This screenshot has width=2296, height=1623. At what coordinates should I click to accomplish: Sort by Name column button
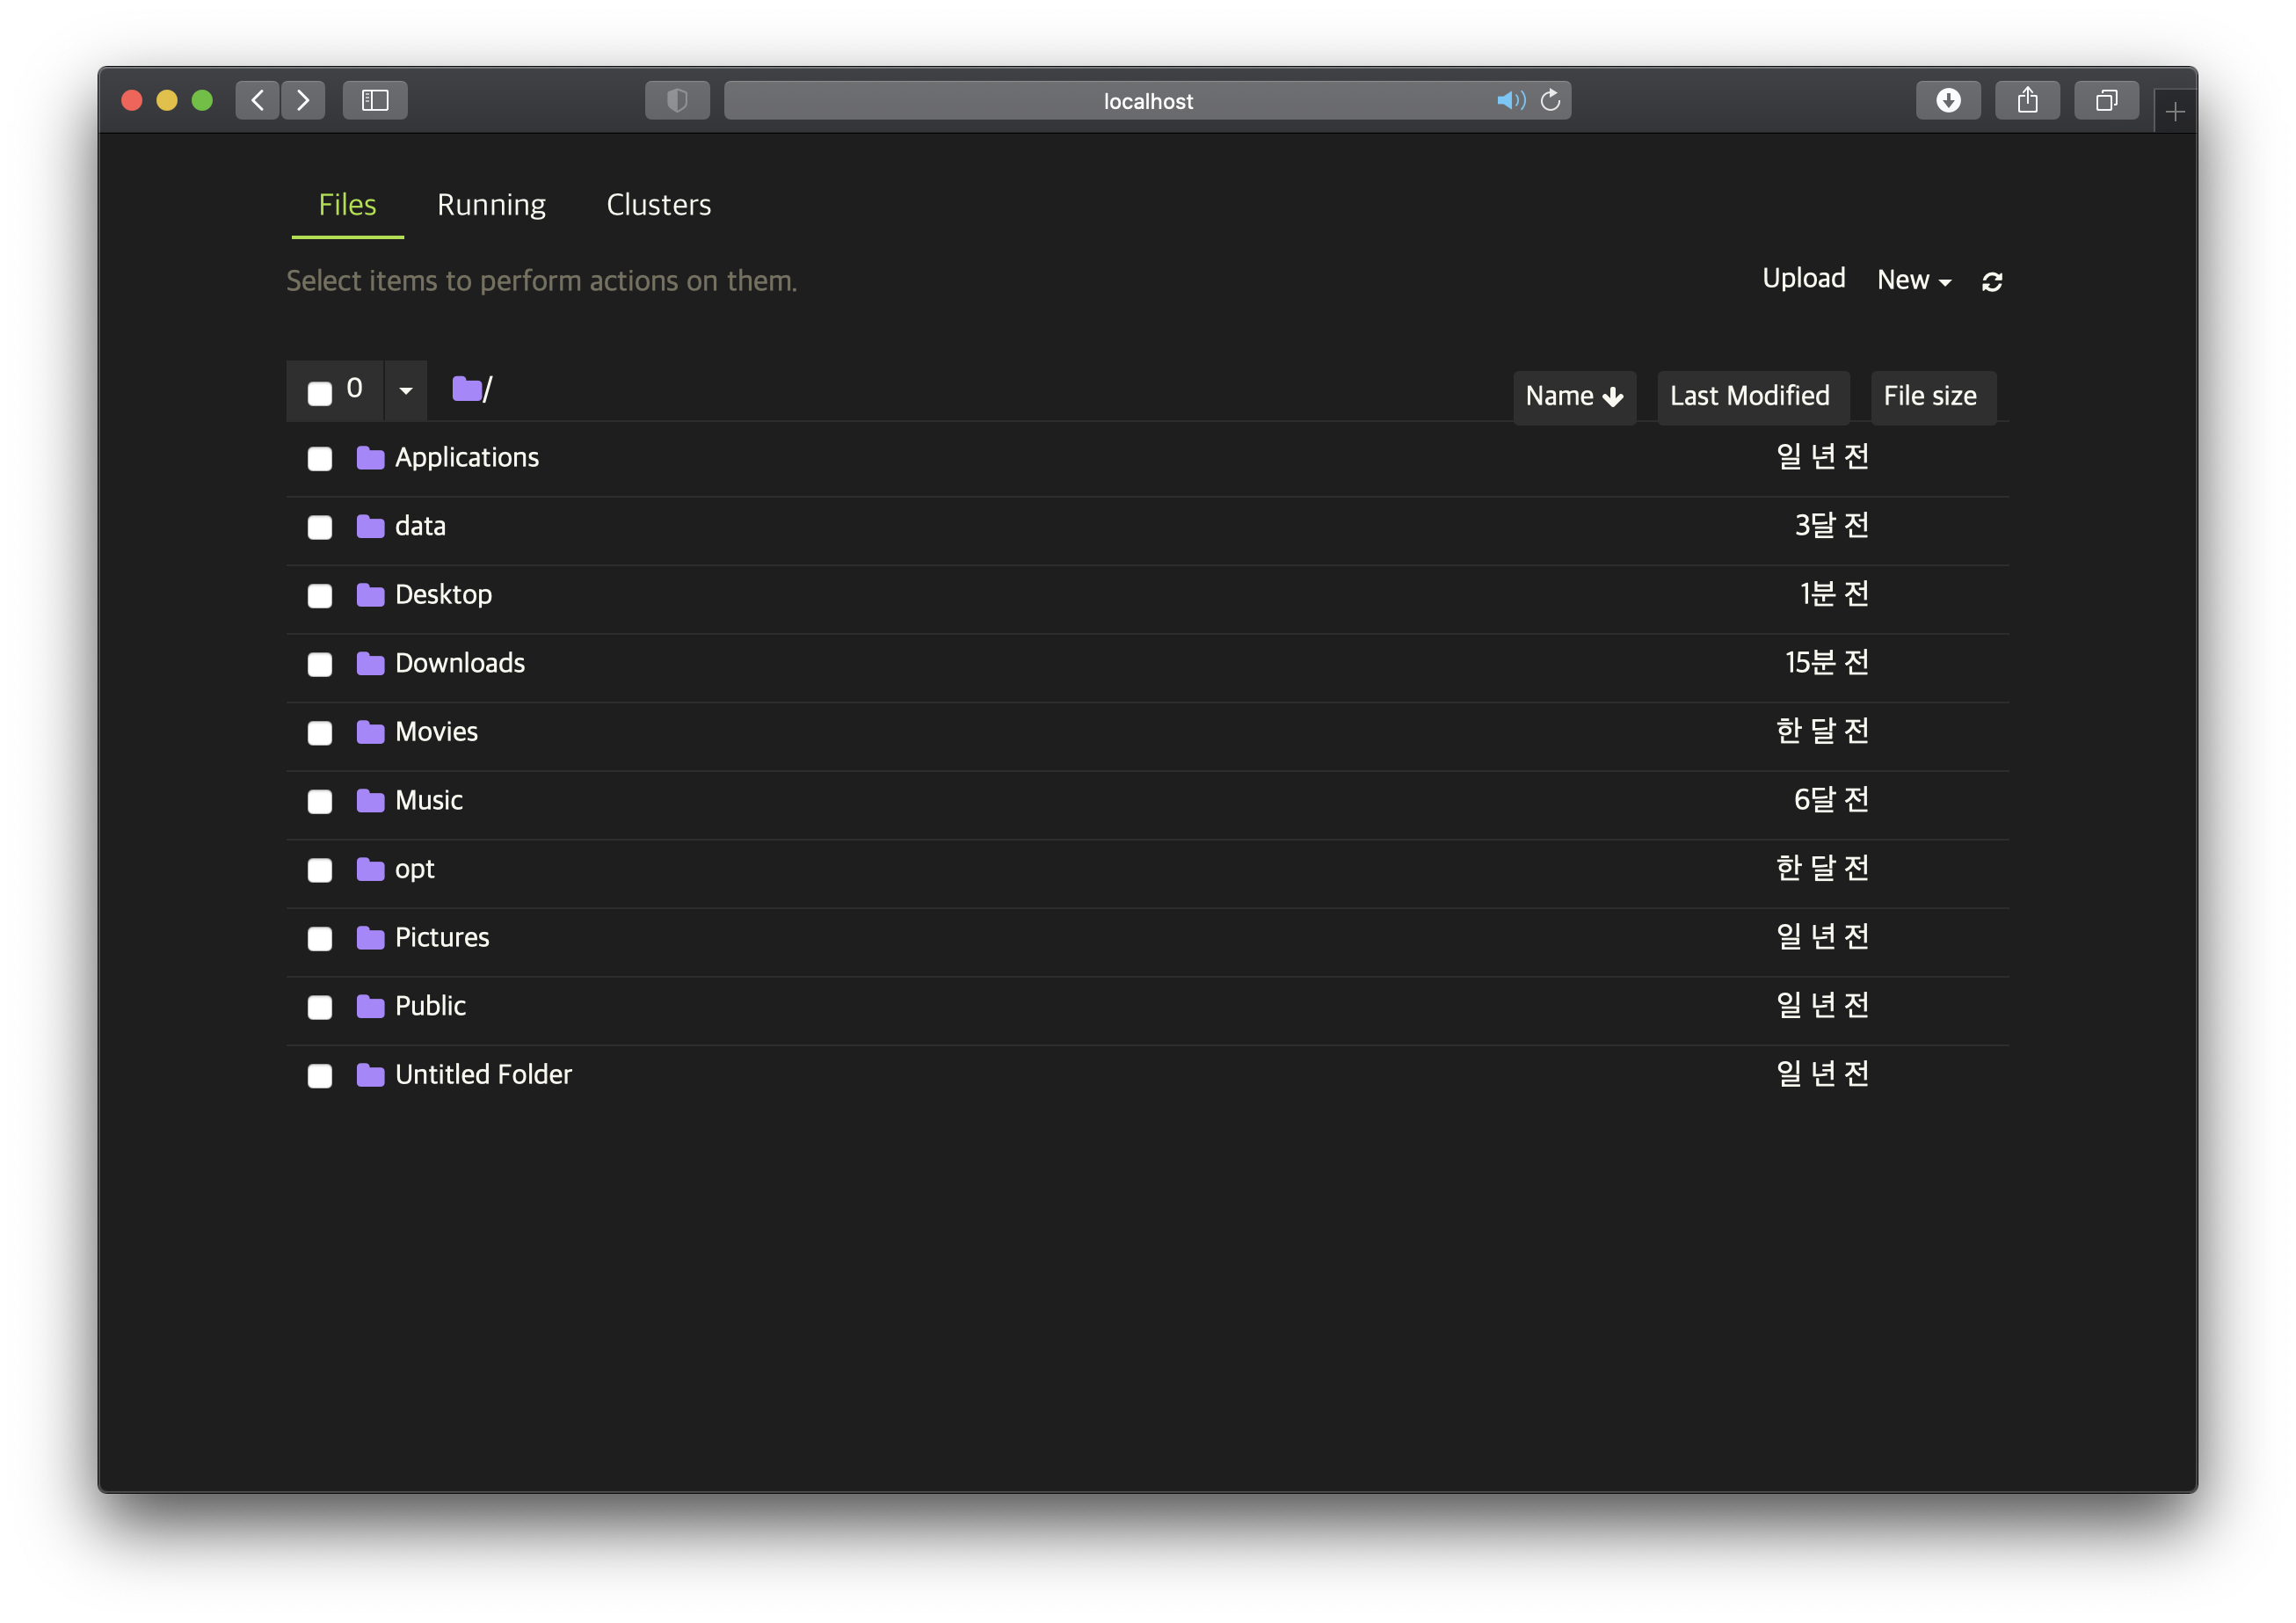(1573, 397)
